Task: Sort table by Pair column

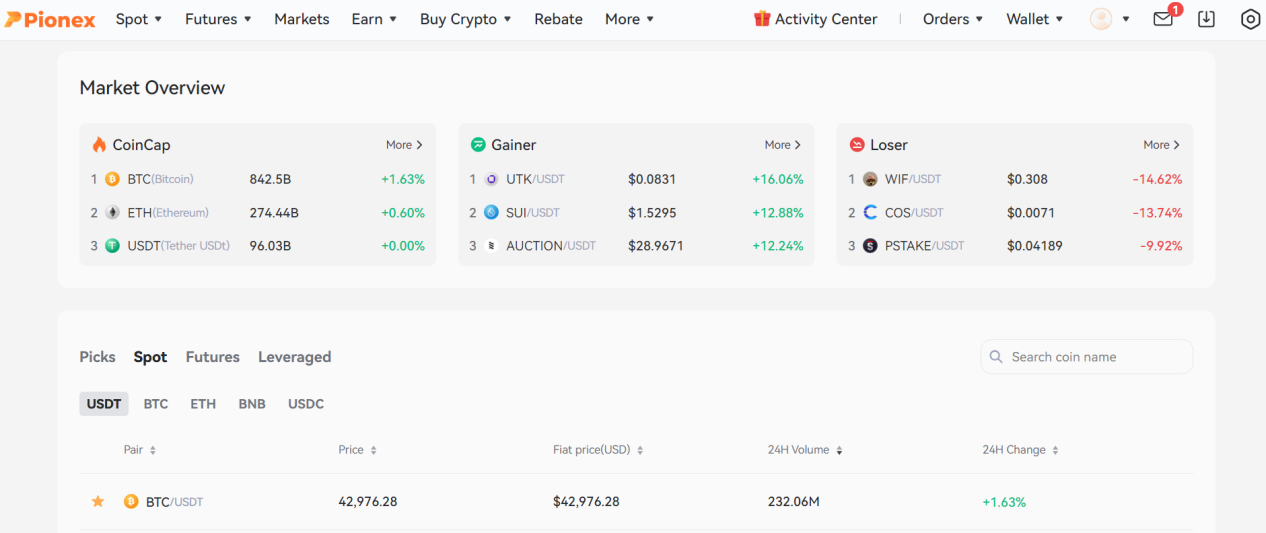Action: tap(140, 450)
